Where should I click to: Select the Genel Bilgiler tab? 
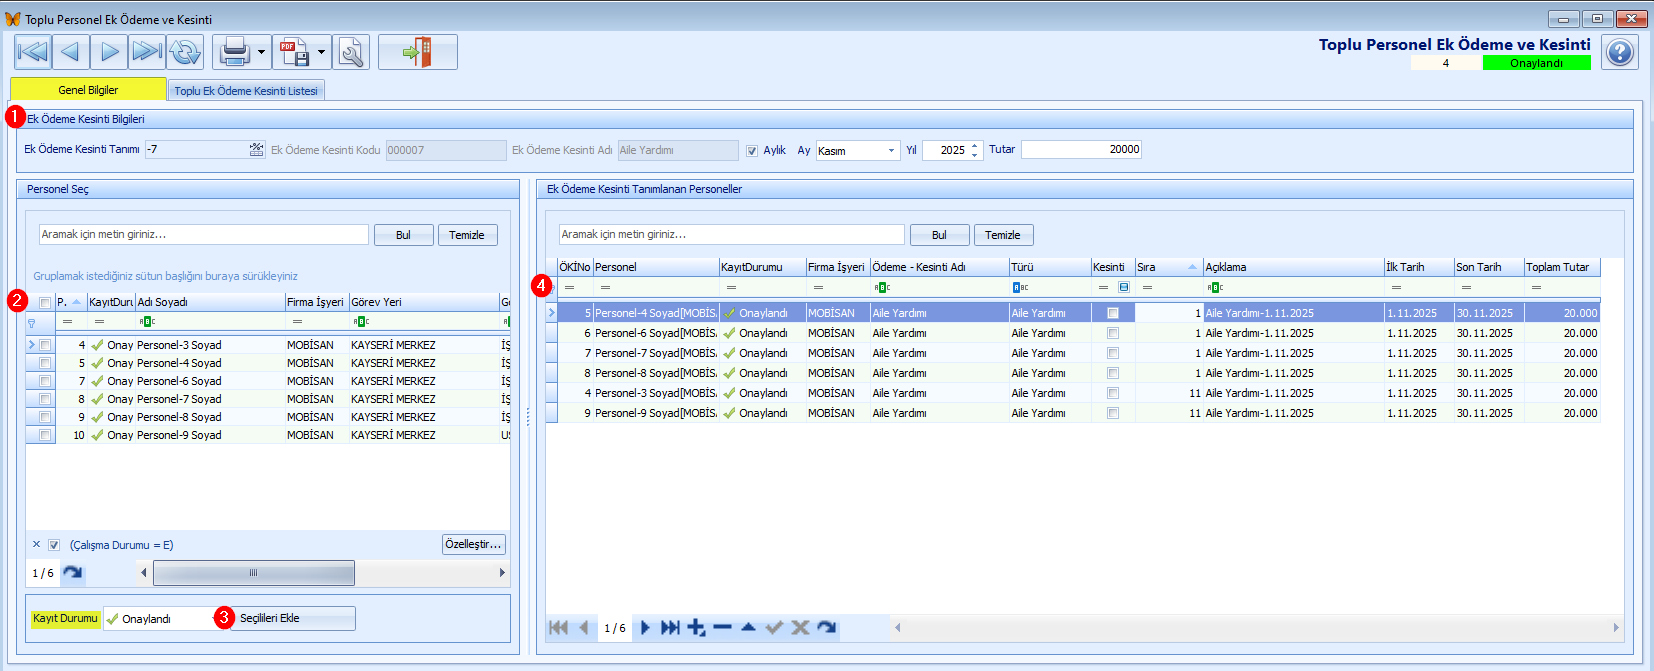pos(88,90)
